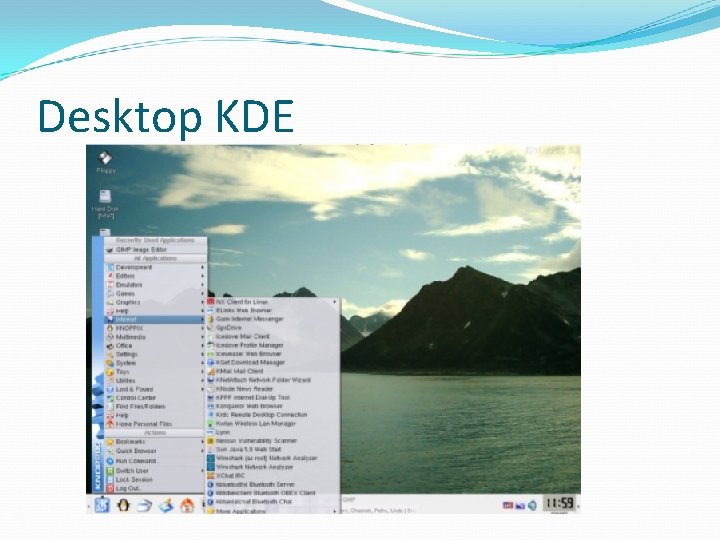Image resolution: width=720 pixels, height=540 pixels.
Task: Launch Wireshark (as root) Network Analyzer
Action: [x=273, y=458]
